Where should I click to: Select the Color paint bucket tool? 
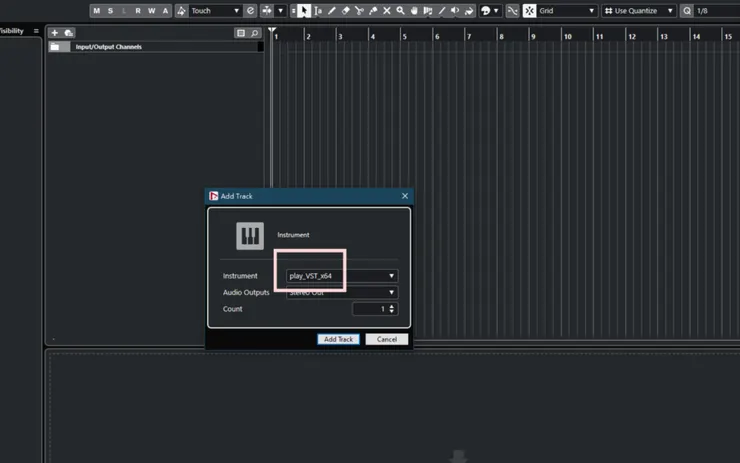click(x=469, y=10)
